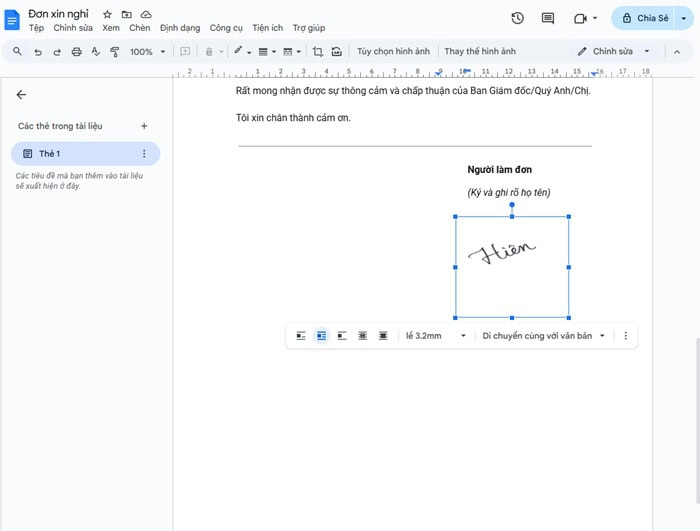
Task: Open the comments panel icon
Action: pyautogui.click(x=548, y=18)
